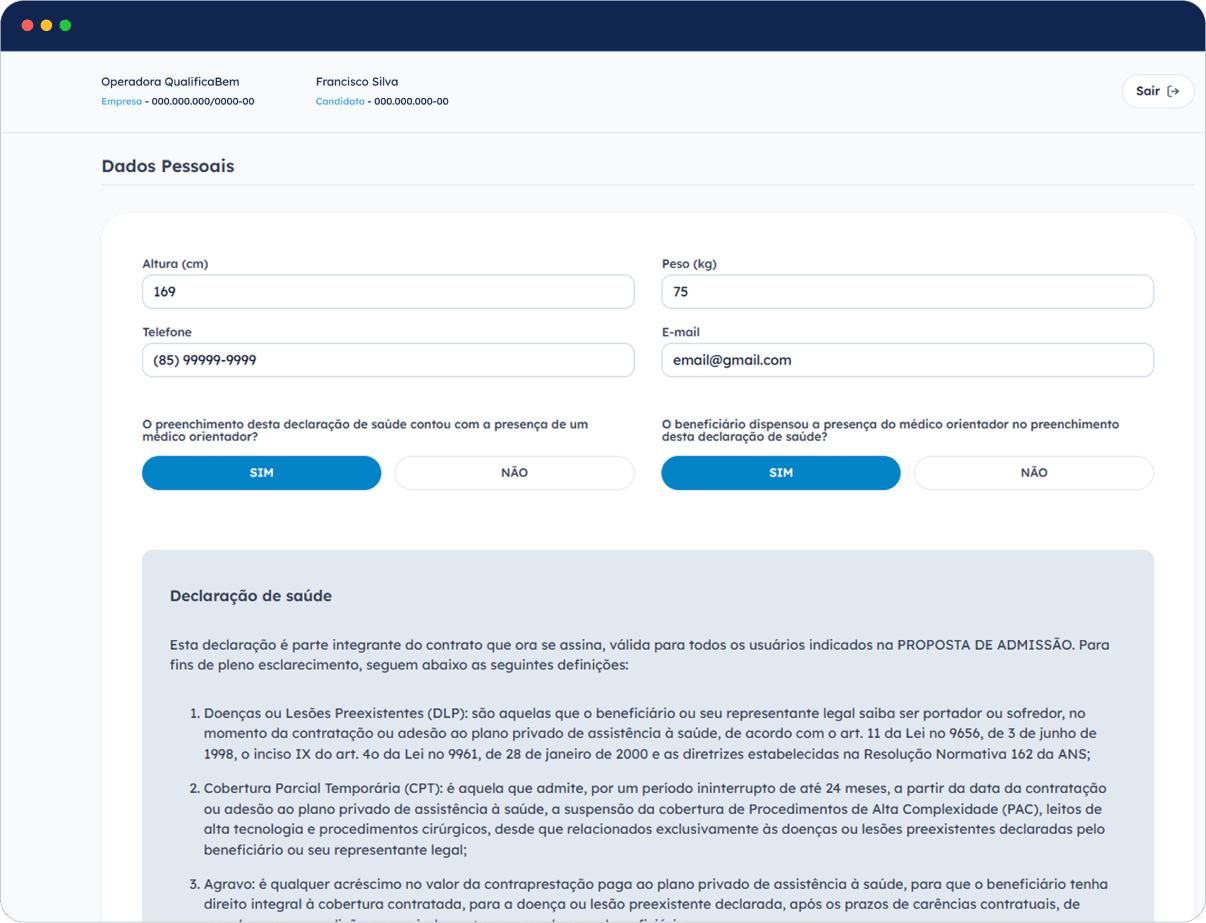Click the green maximize window dot
Screen dimensions: 1206x923
(65, 25)
